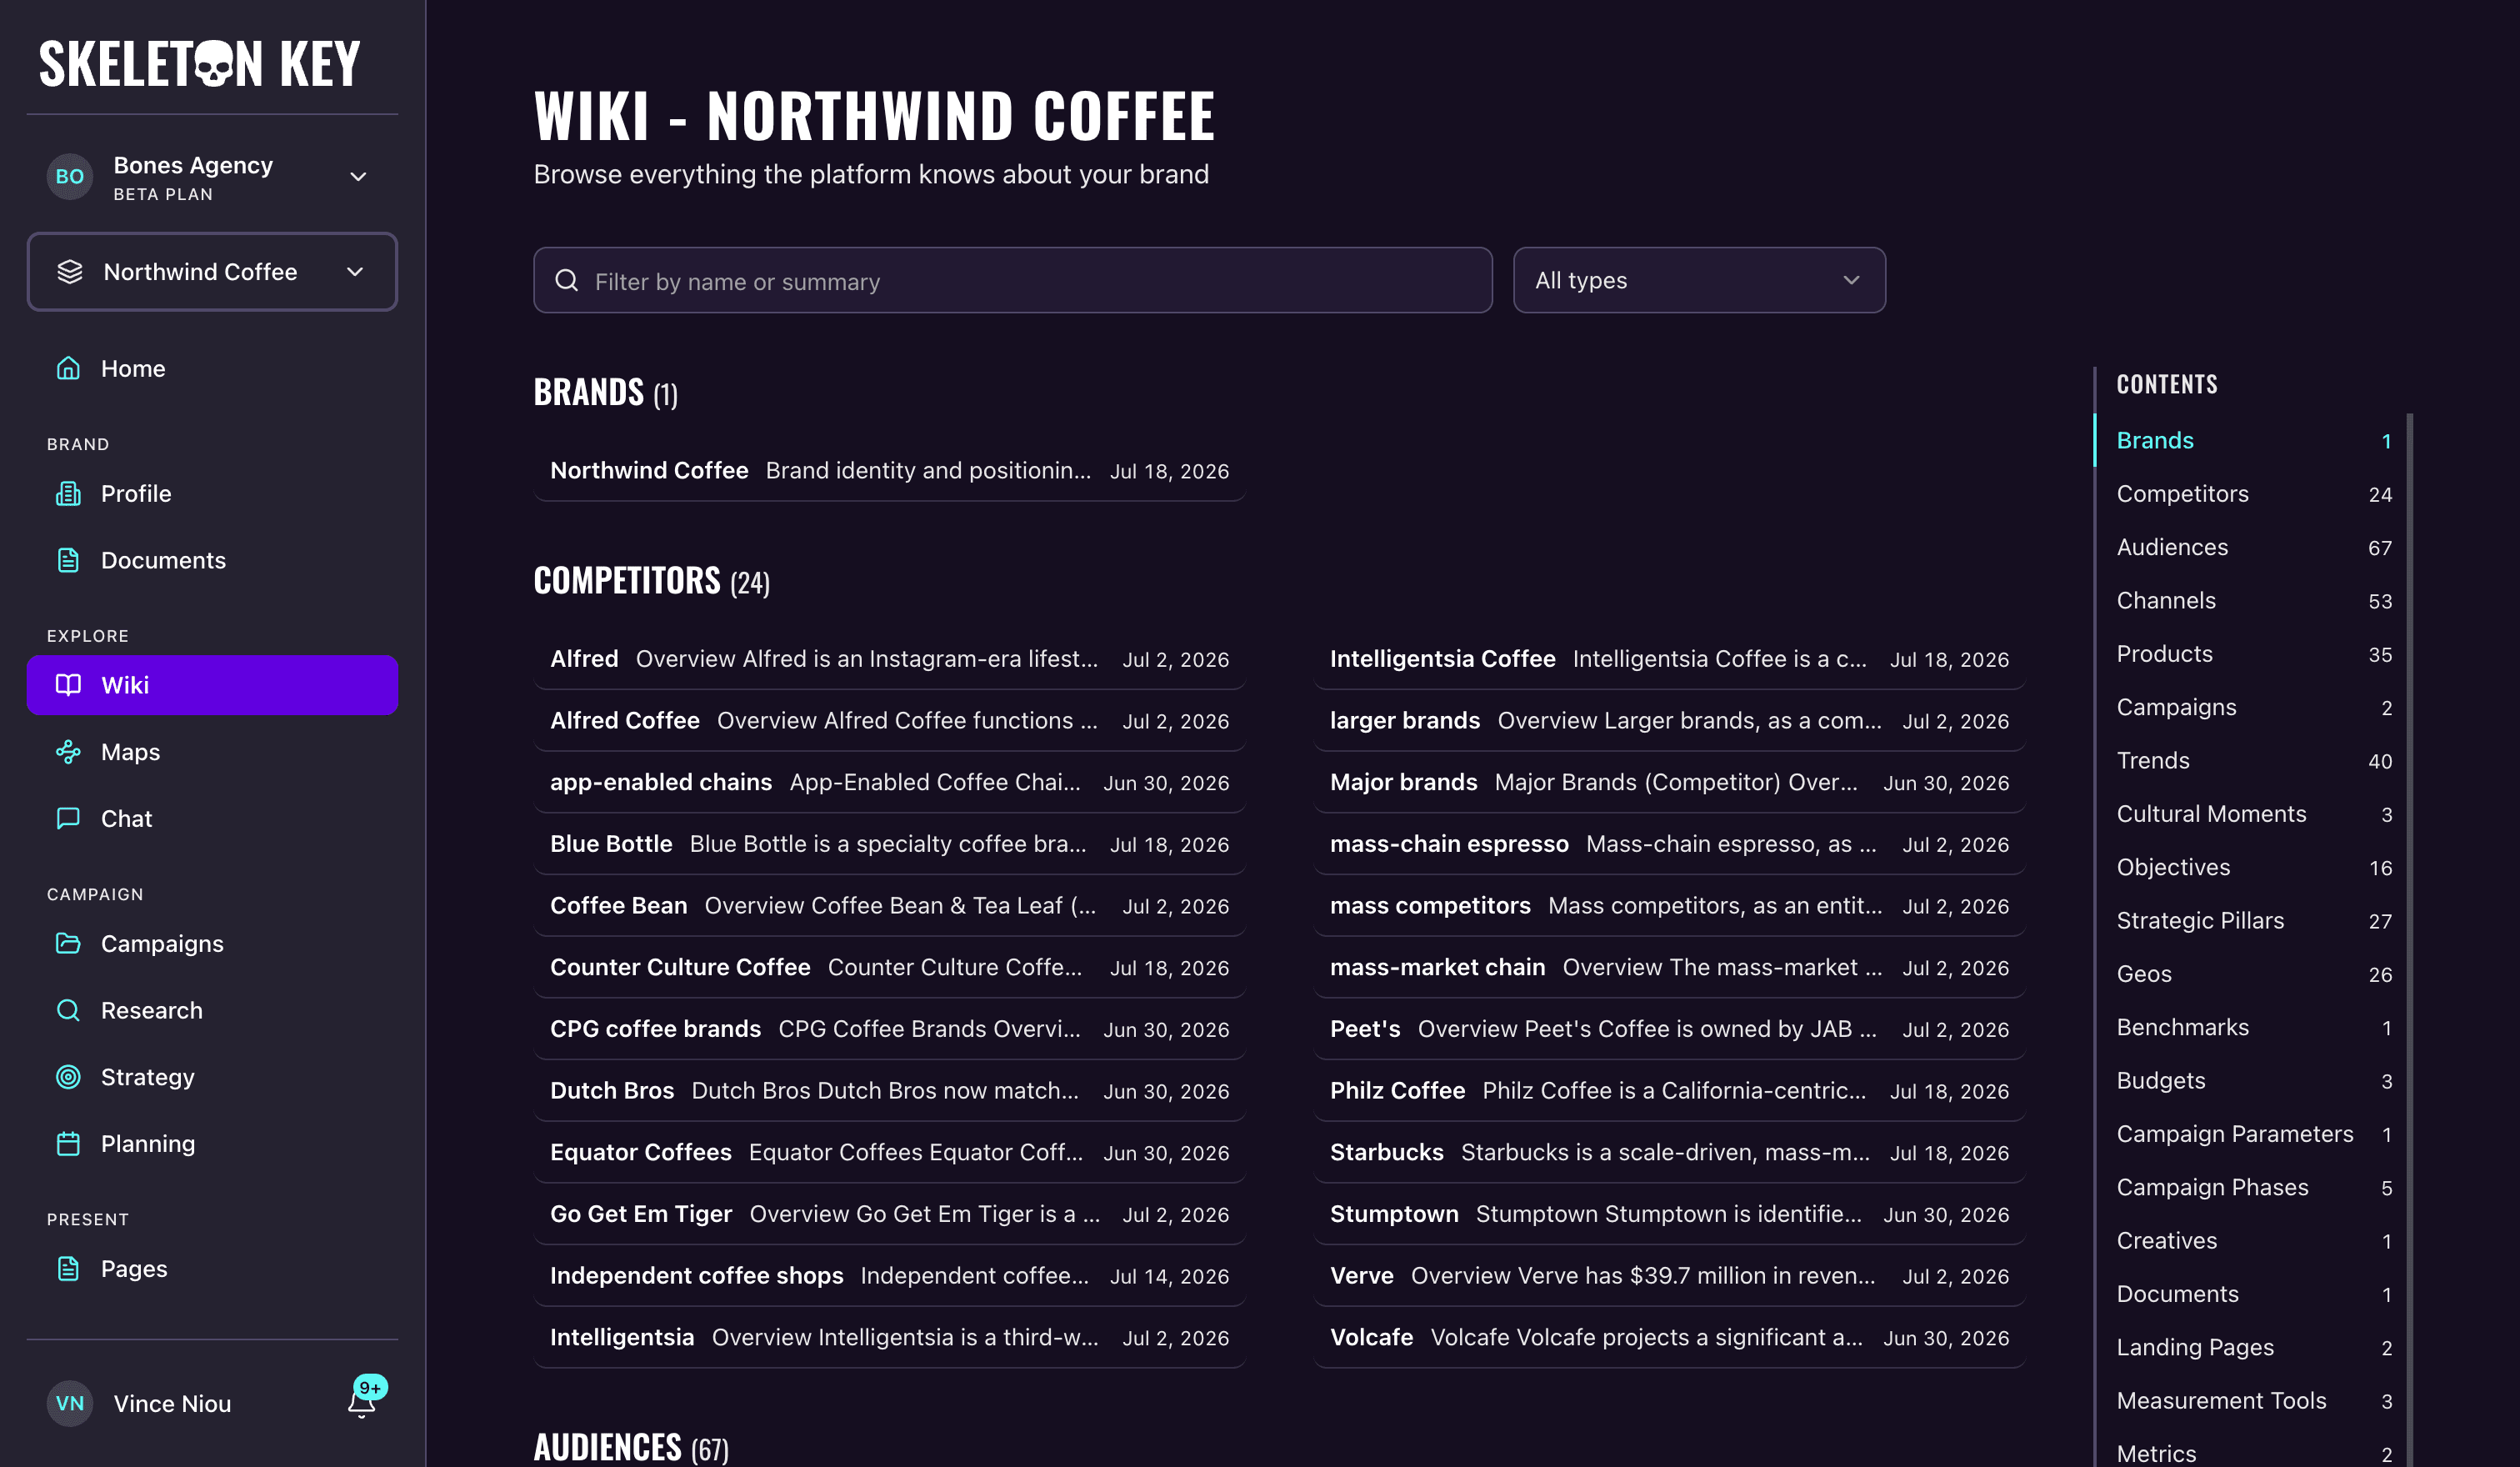Viewport: 2520px width, 1467px height.
Task: Click the Vince Niou user name
Action: (172, 1403)
